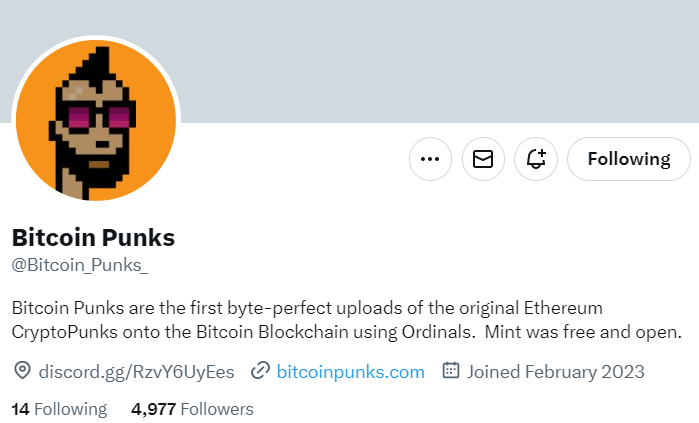Open the three-dot more options menu

(x=430, y=159)
